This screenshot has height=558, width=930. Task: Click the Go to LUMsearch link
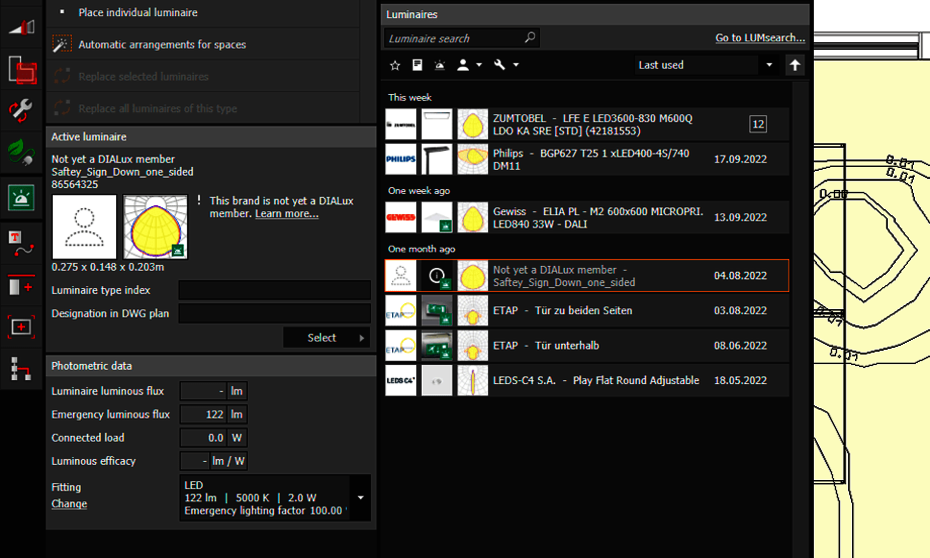(759, 38)
